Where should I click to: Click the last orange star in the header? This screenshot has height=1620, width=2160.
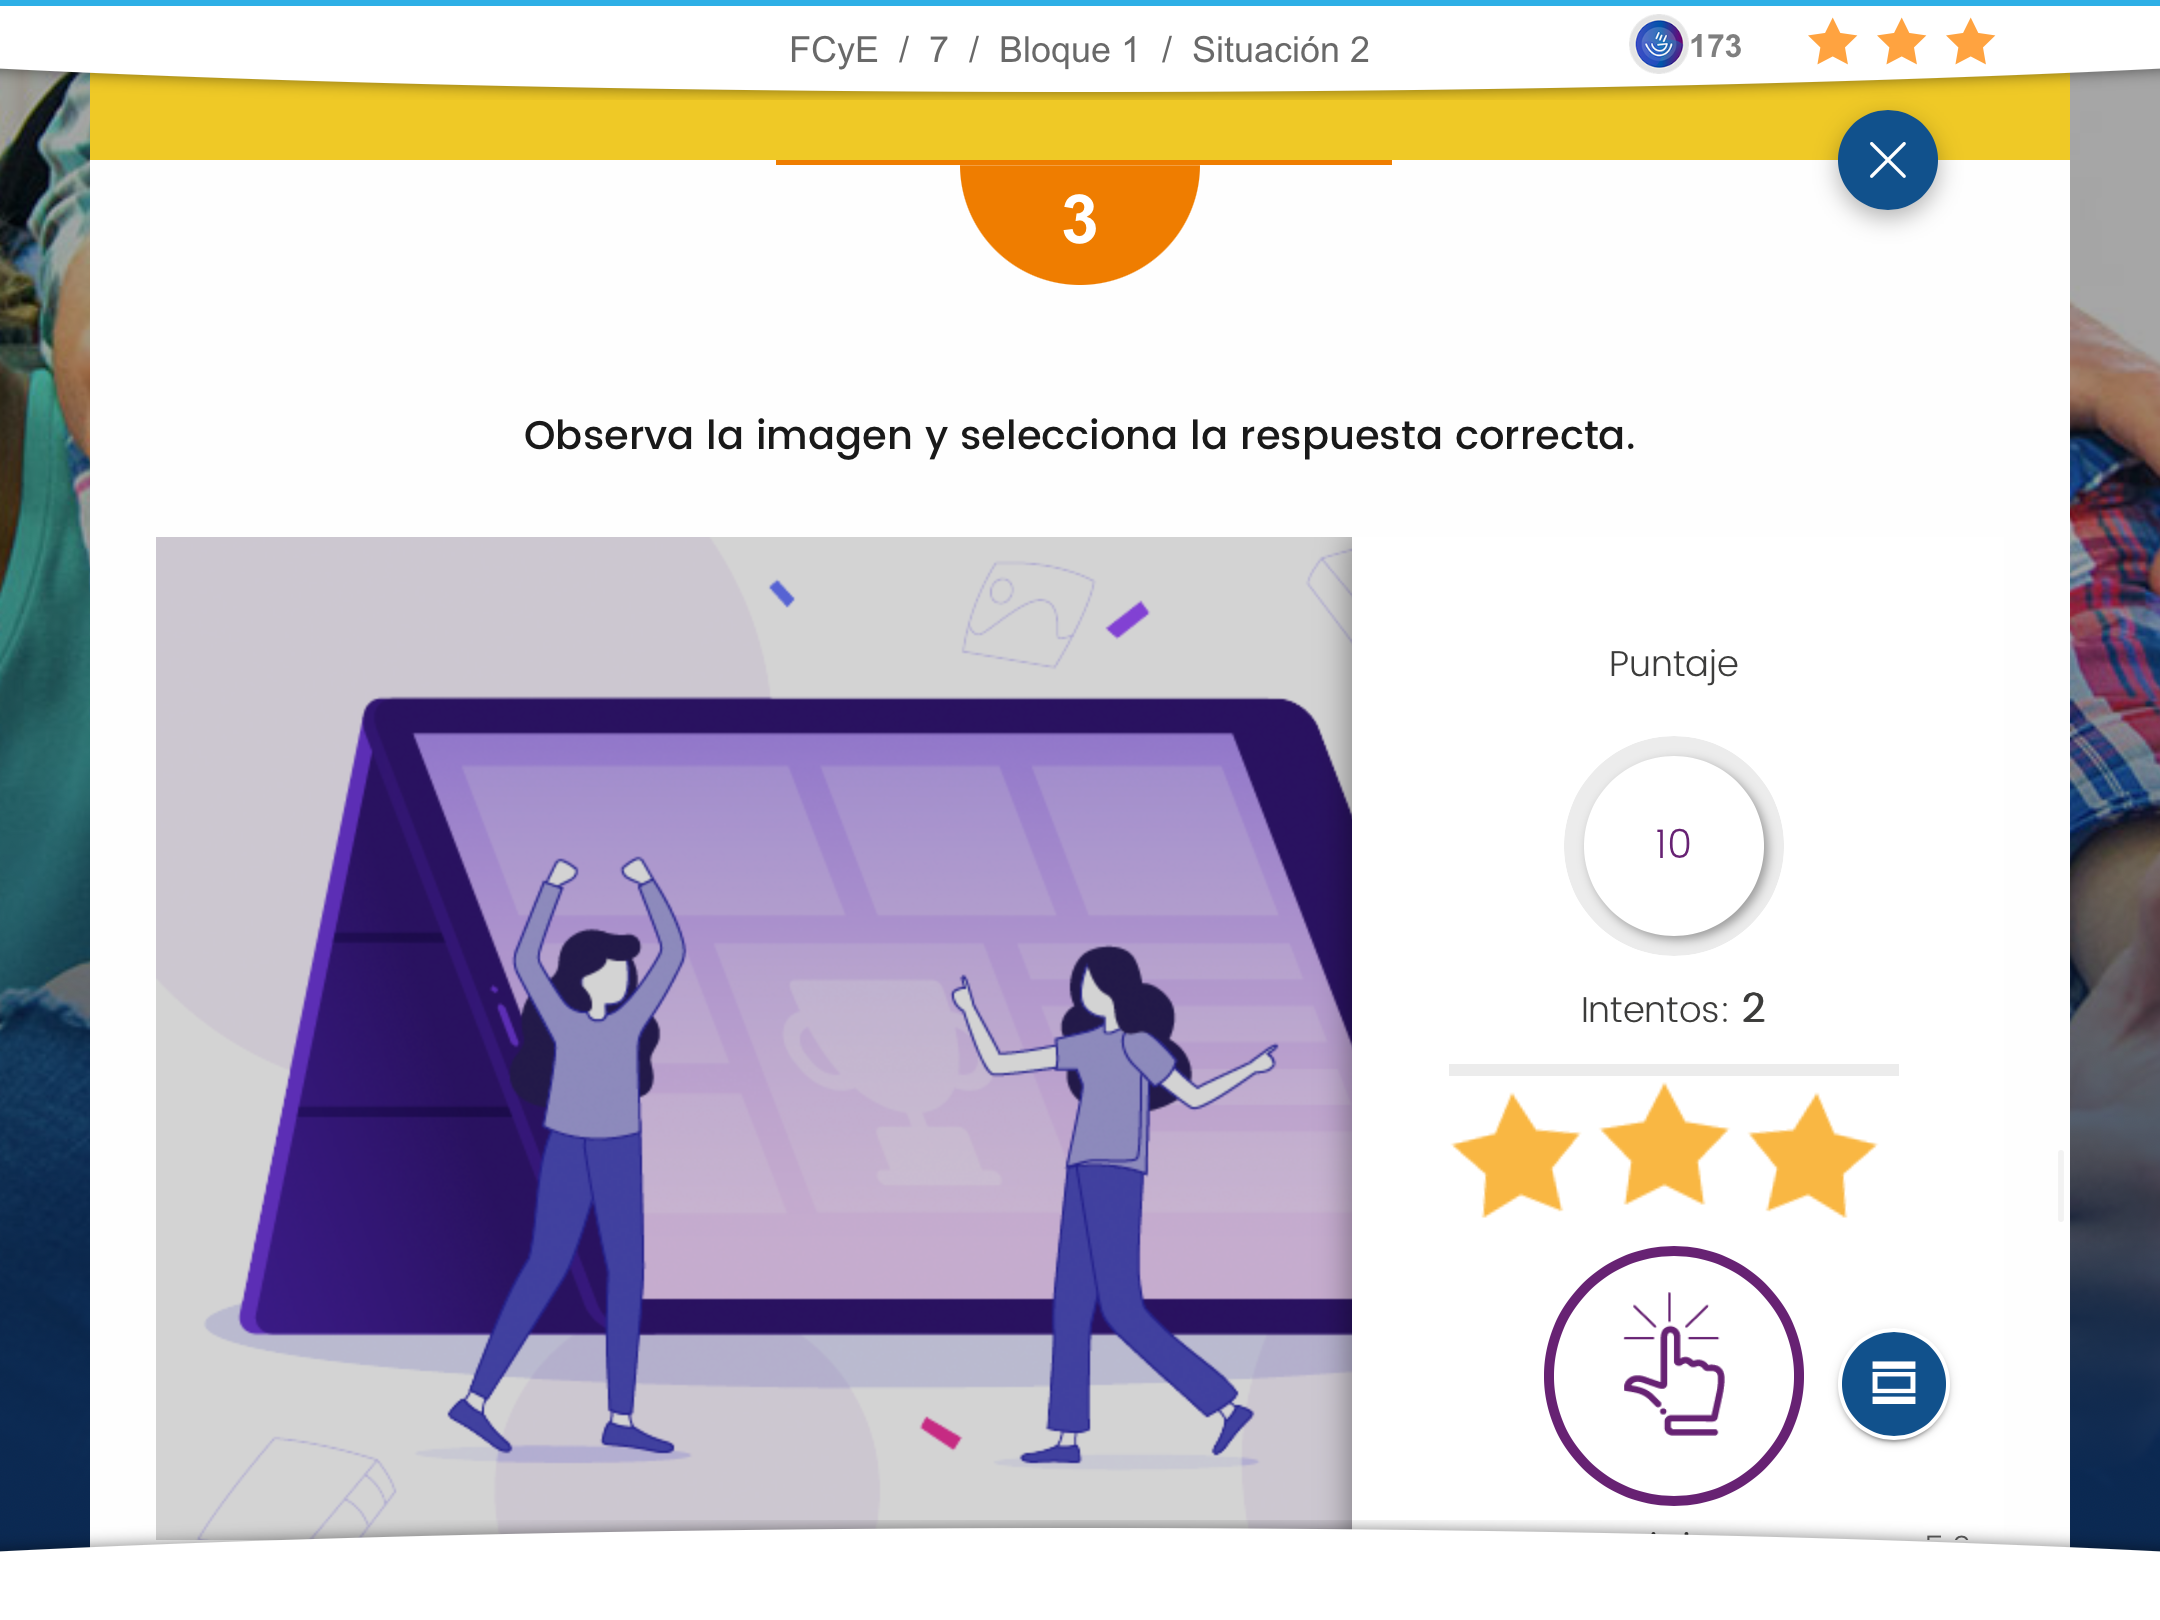[x=1970, y=43]
